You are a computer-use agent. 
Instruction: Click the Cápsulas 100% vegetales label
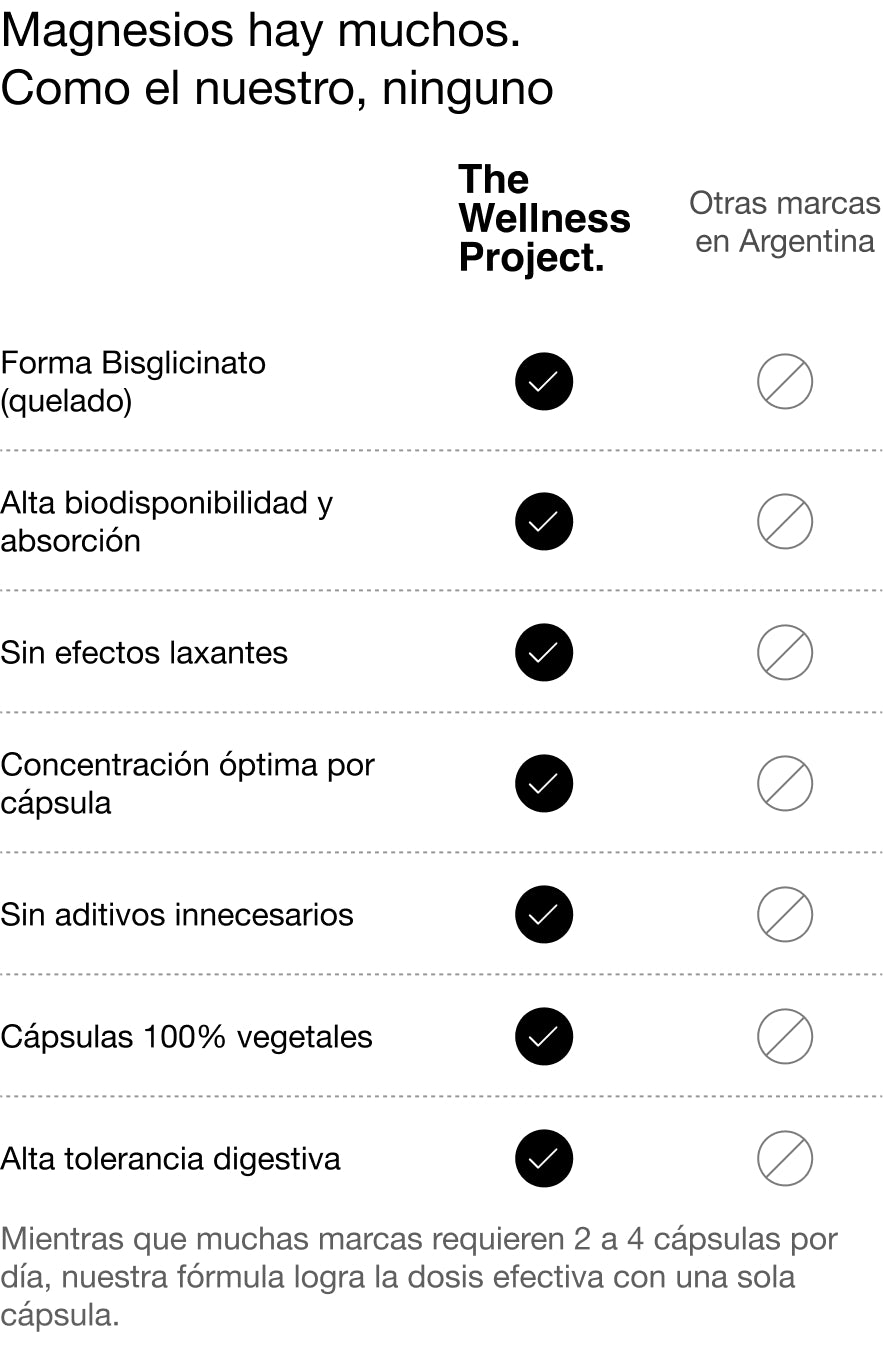pos(186,1037)
